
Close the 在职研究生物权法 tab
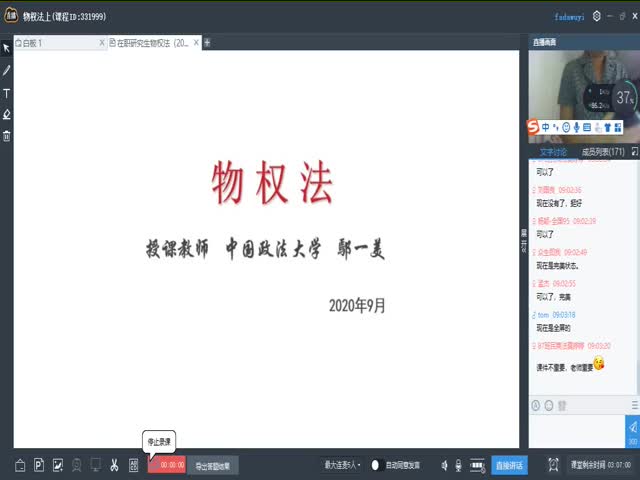click(x=196, y=42)
